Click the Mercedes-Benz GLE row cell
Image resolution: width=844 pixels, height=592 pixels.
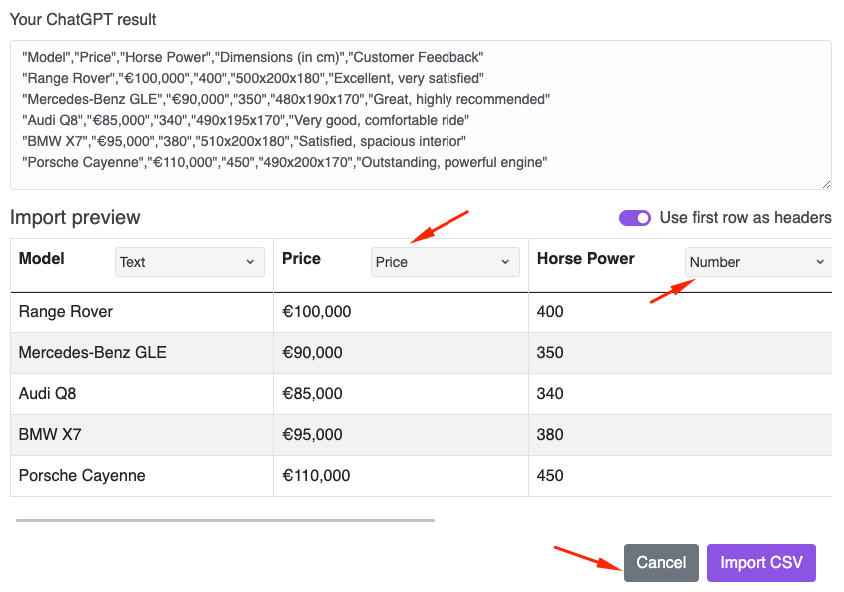(x=142, y=353)
